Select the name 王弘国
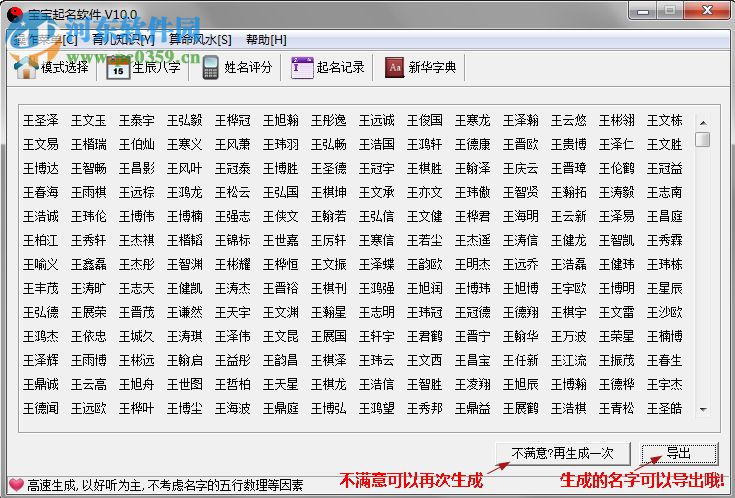The image size is (735, 498). tap(281, 192)
